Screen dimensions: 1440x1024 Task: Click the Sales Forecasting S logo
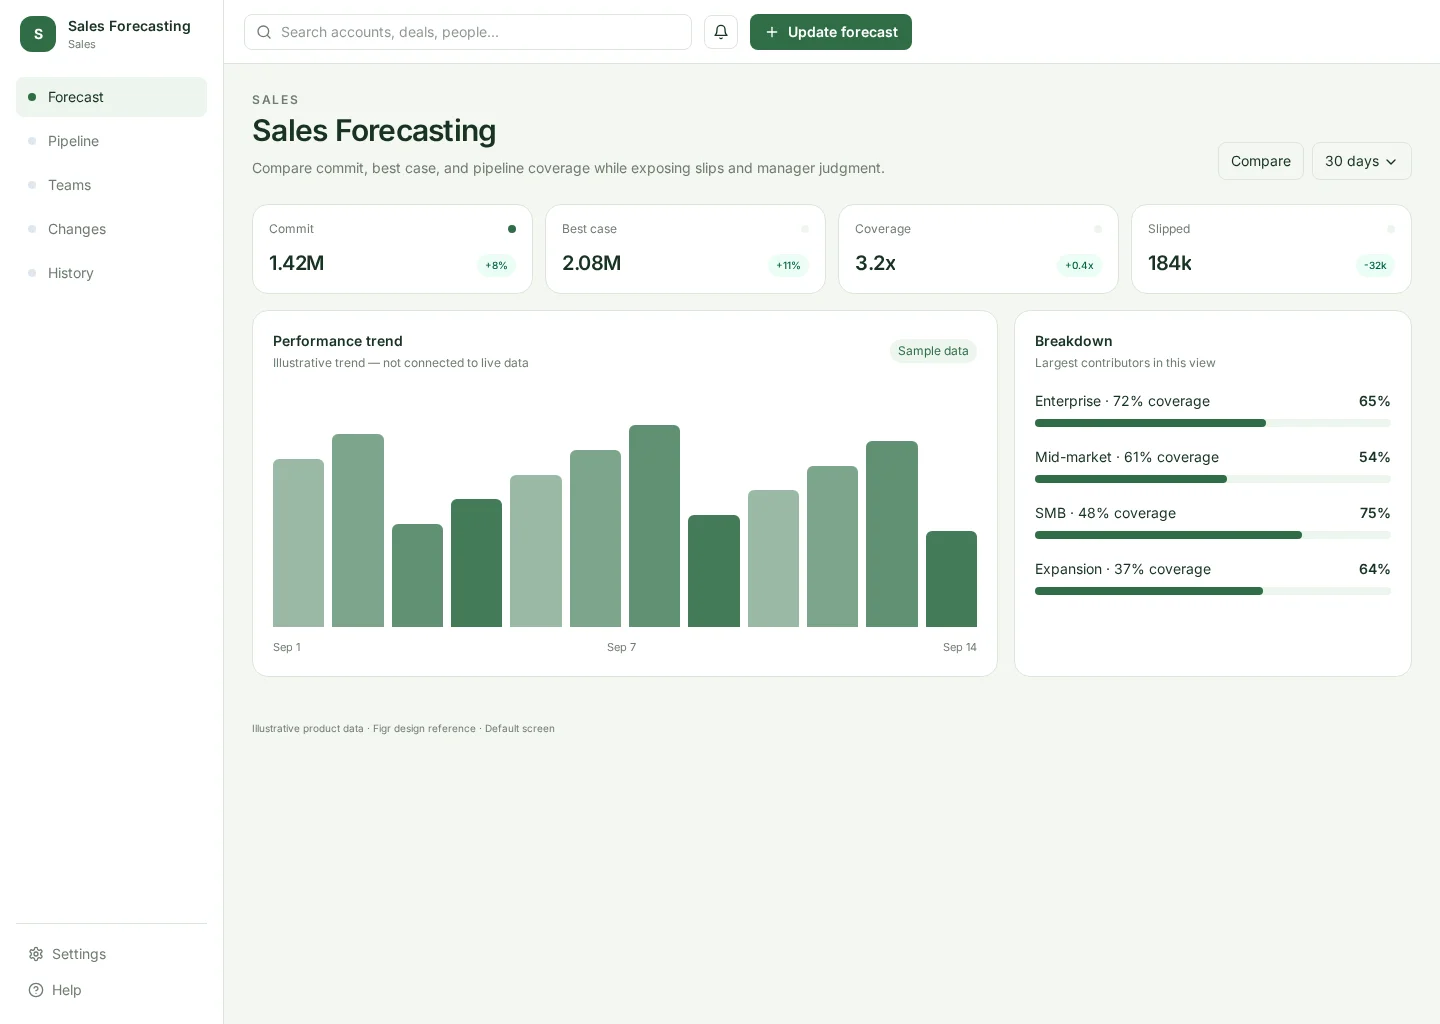(38, 34)
